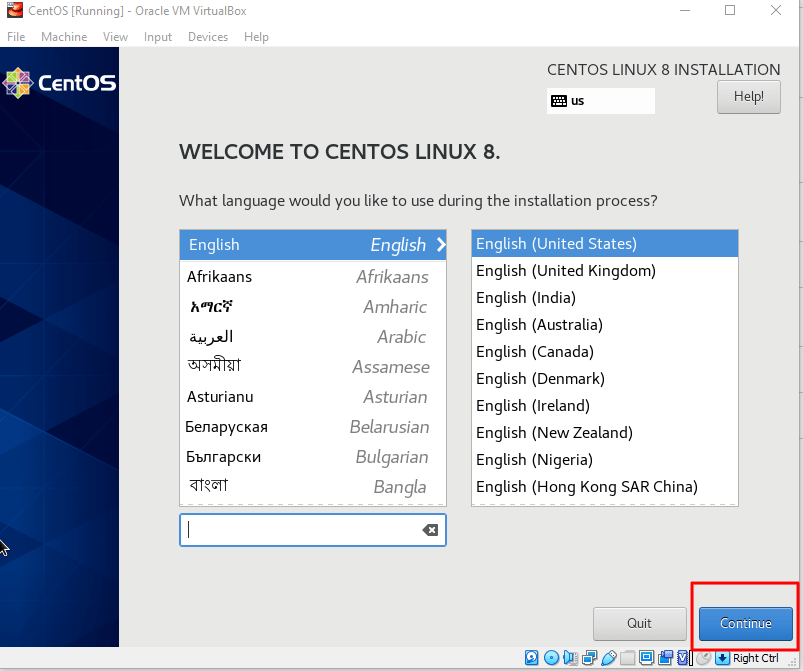The width and height of the screenshot is (803, 671).
Task: Click the chevron arrow on English row
Action: (x=441, y=245)
